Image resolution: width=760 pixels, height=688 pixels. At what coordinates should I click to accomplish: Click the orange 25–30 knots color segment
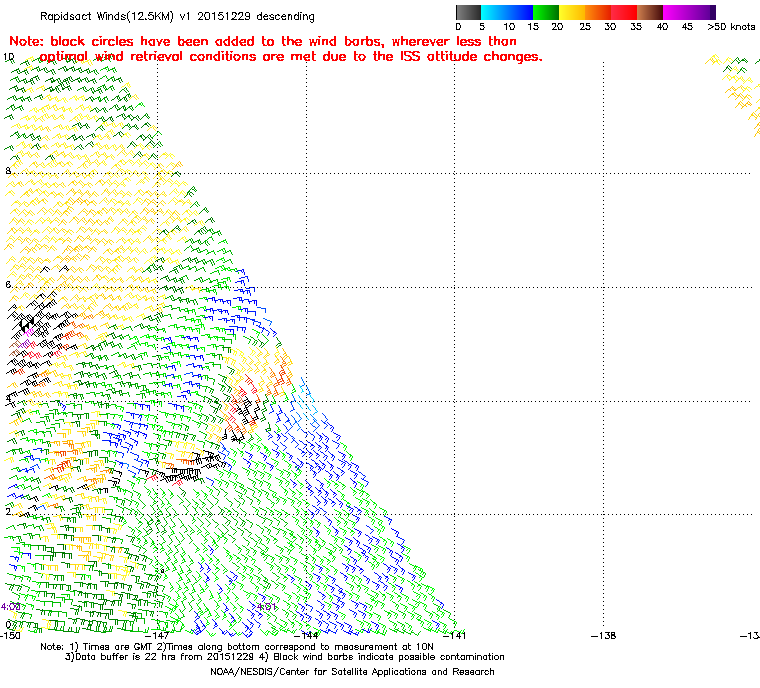[598, 12]
